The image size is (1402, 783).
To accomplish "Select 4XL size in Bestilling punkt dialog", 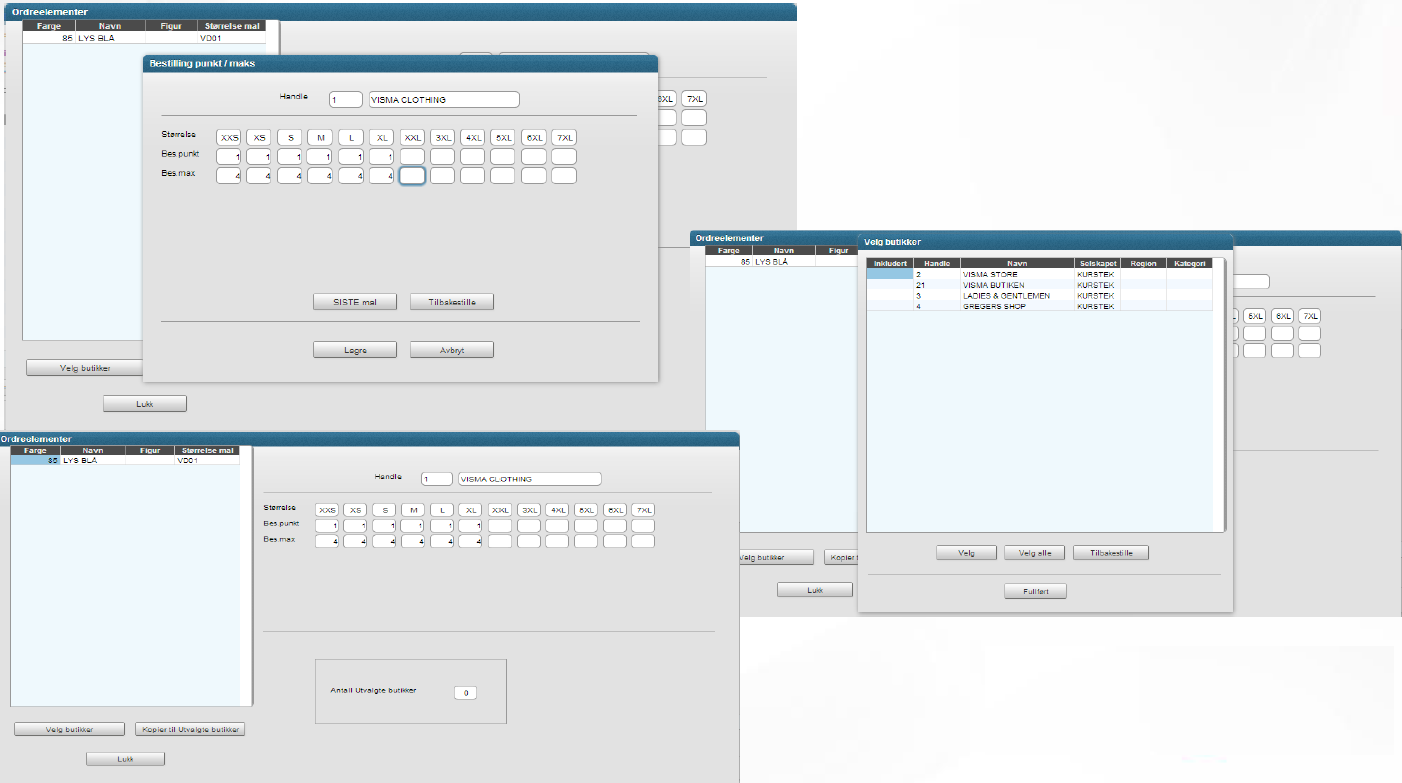I will pos(473,137).
